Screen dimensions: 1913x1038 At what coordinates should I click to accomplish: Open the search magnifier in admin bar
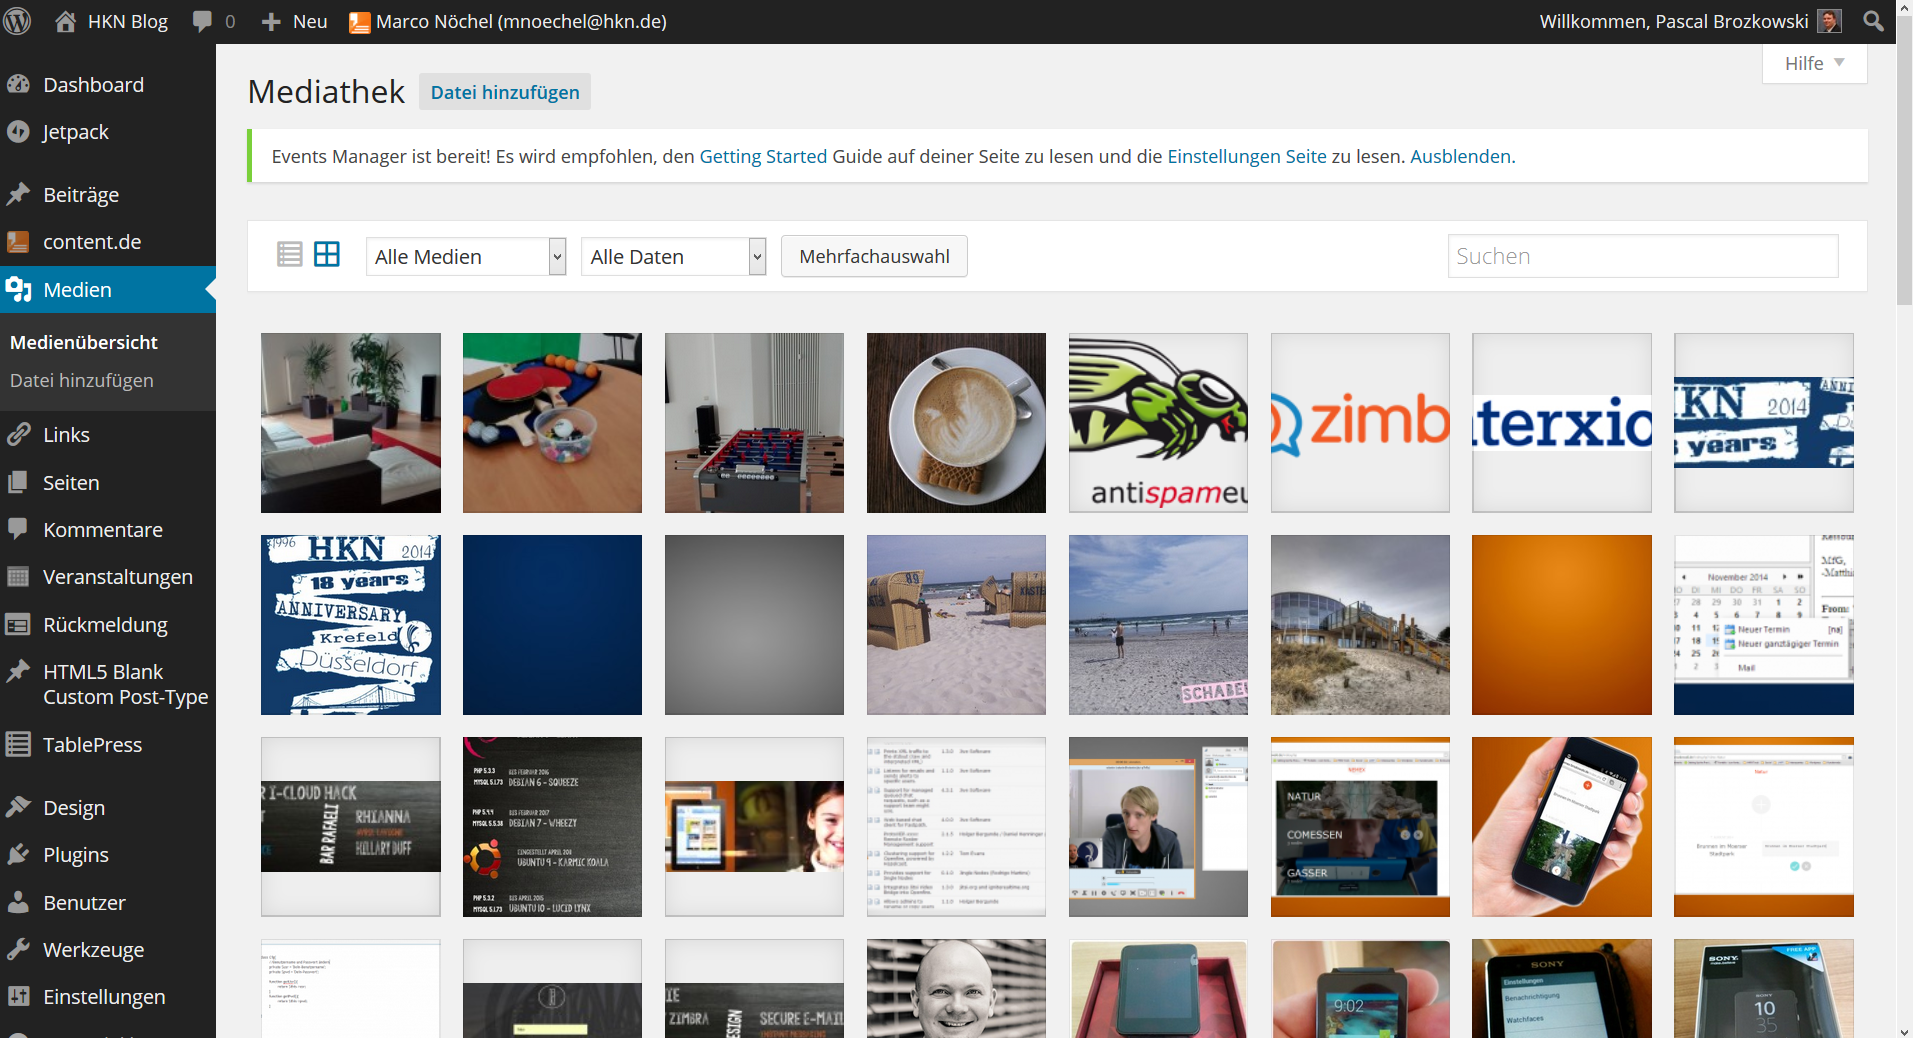[x=1873, y=21]
